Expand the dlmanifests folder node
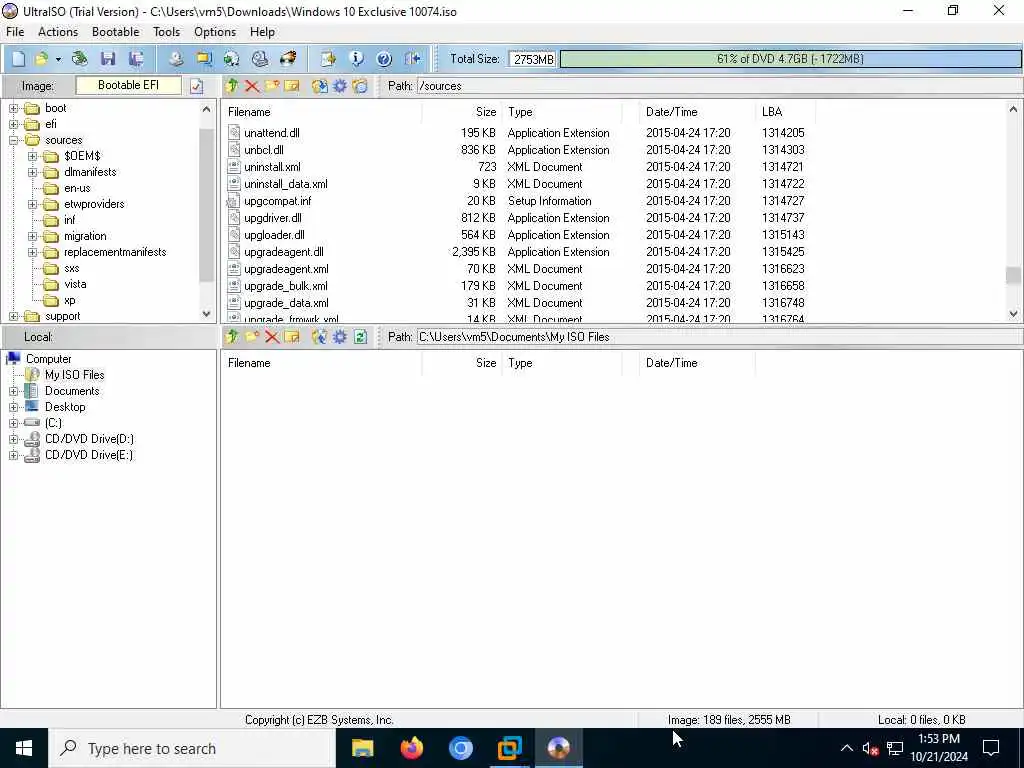The width and height of the screenshot is (1024, 768). pyautogui.click(x=33, y=172)
